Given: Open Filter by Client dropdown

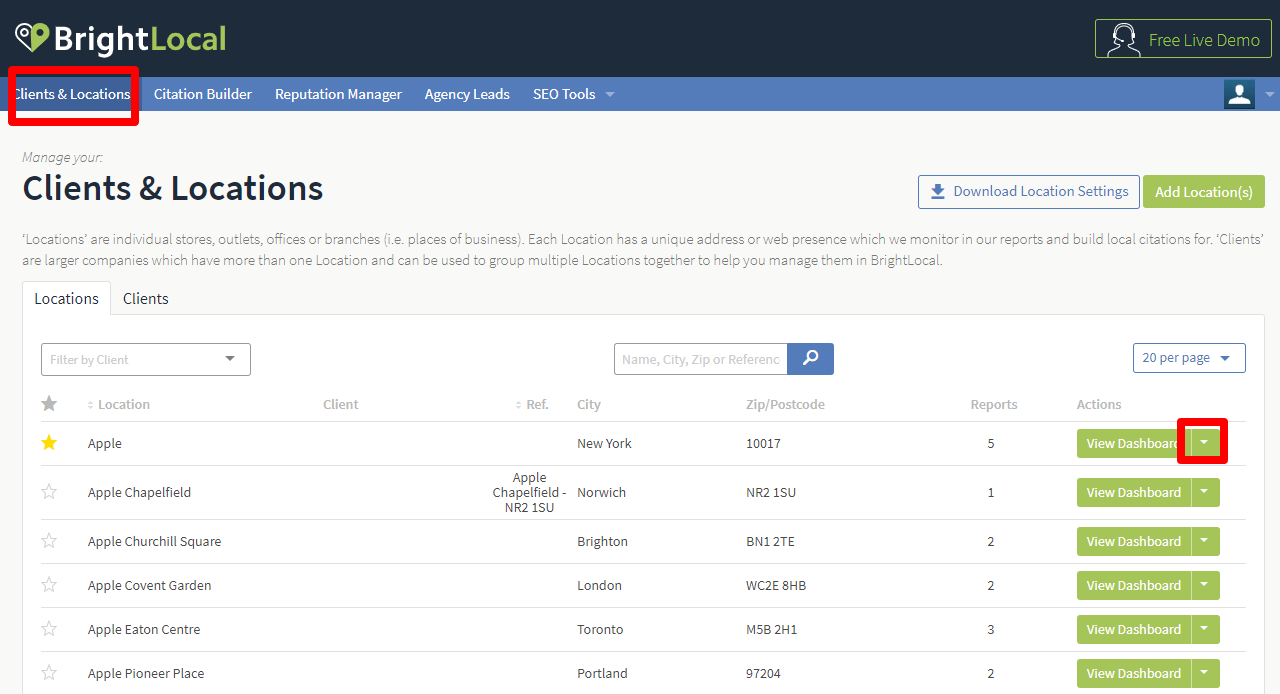Looking at the screenshot, I should pyautogui.click(x=146, y=359).
